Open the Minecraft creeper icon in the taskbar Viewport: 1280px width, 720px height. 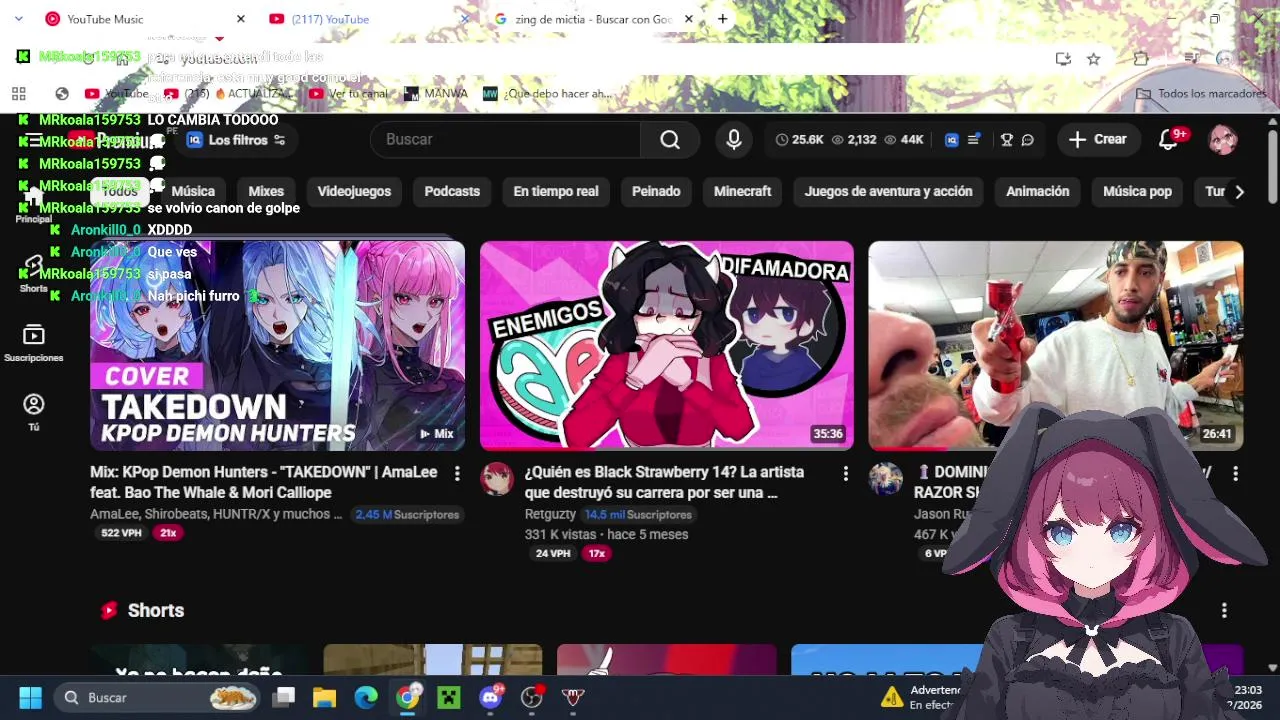(449, 697)
